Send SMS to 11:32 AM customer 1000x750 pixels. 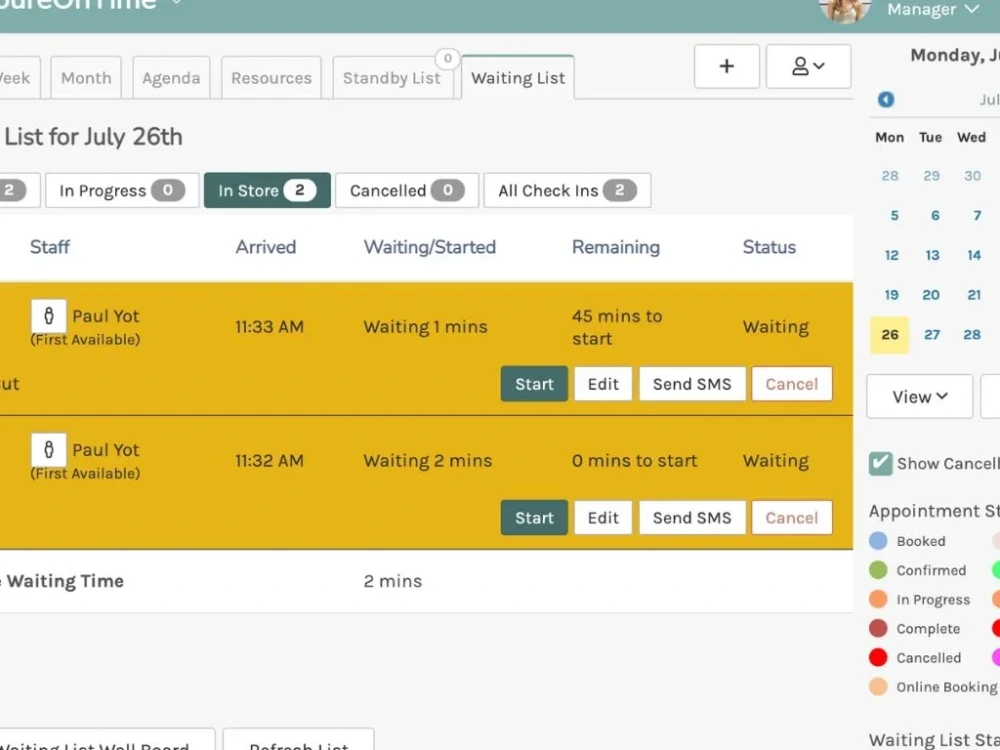[692, 517]
